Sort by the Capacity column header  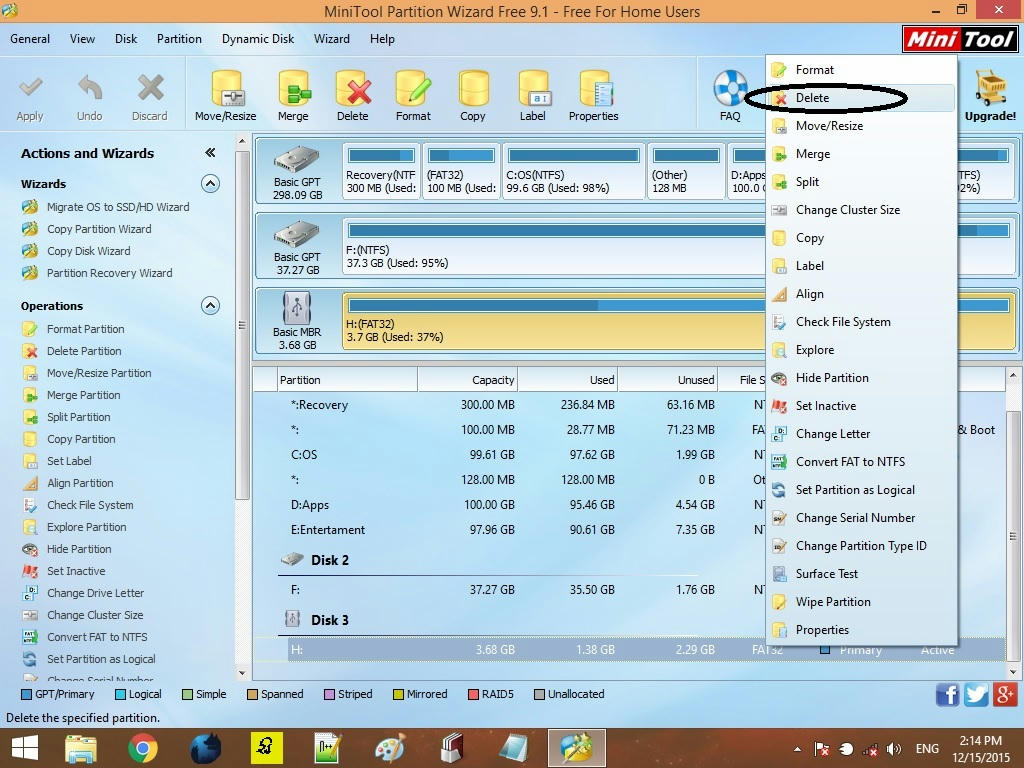click(x=467, y=380)
